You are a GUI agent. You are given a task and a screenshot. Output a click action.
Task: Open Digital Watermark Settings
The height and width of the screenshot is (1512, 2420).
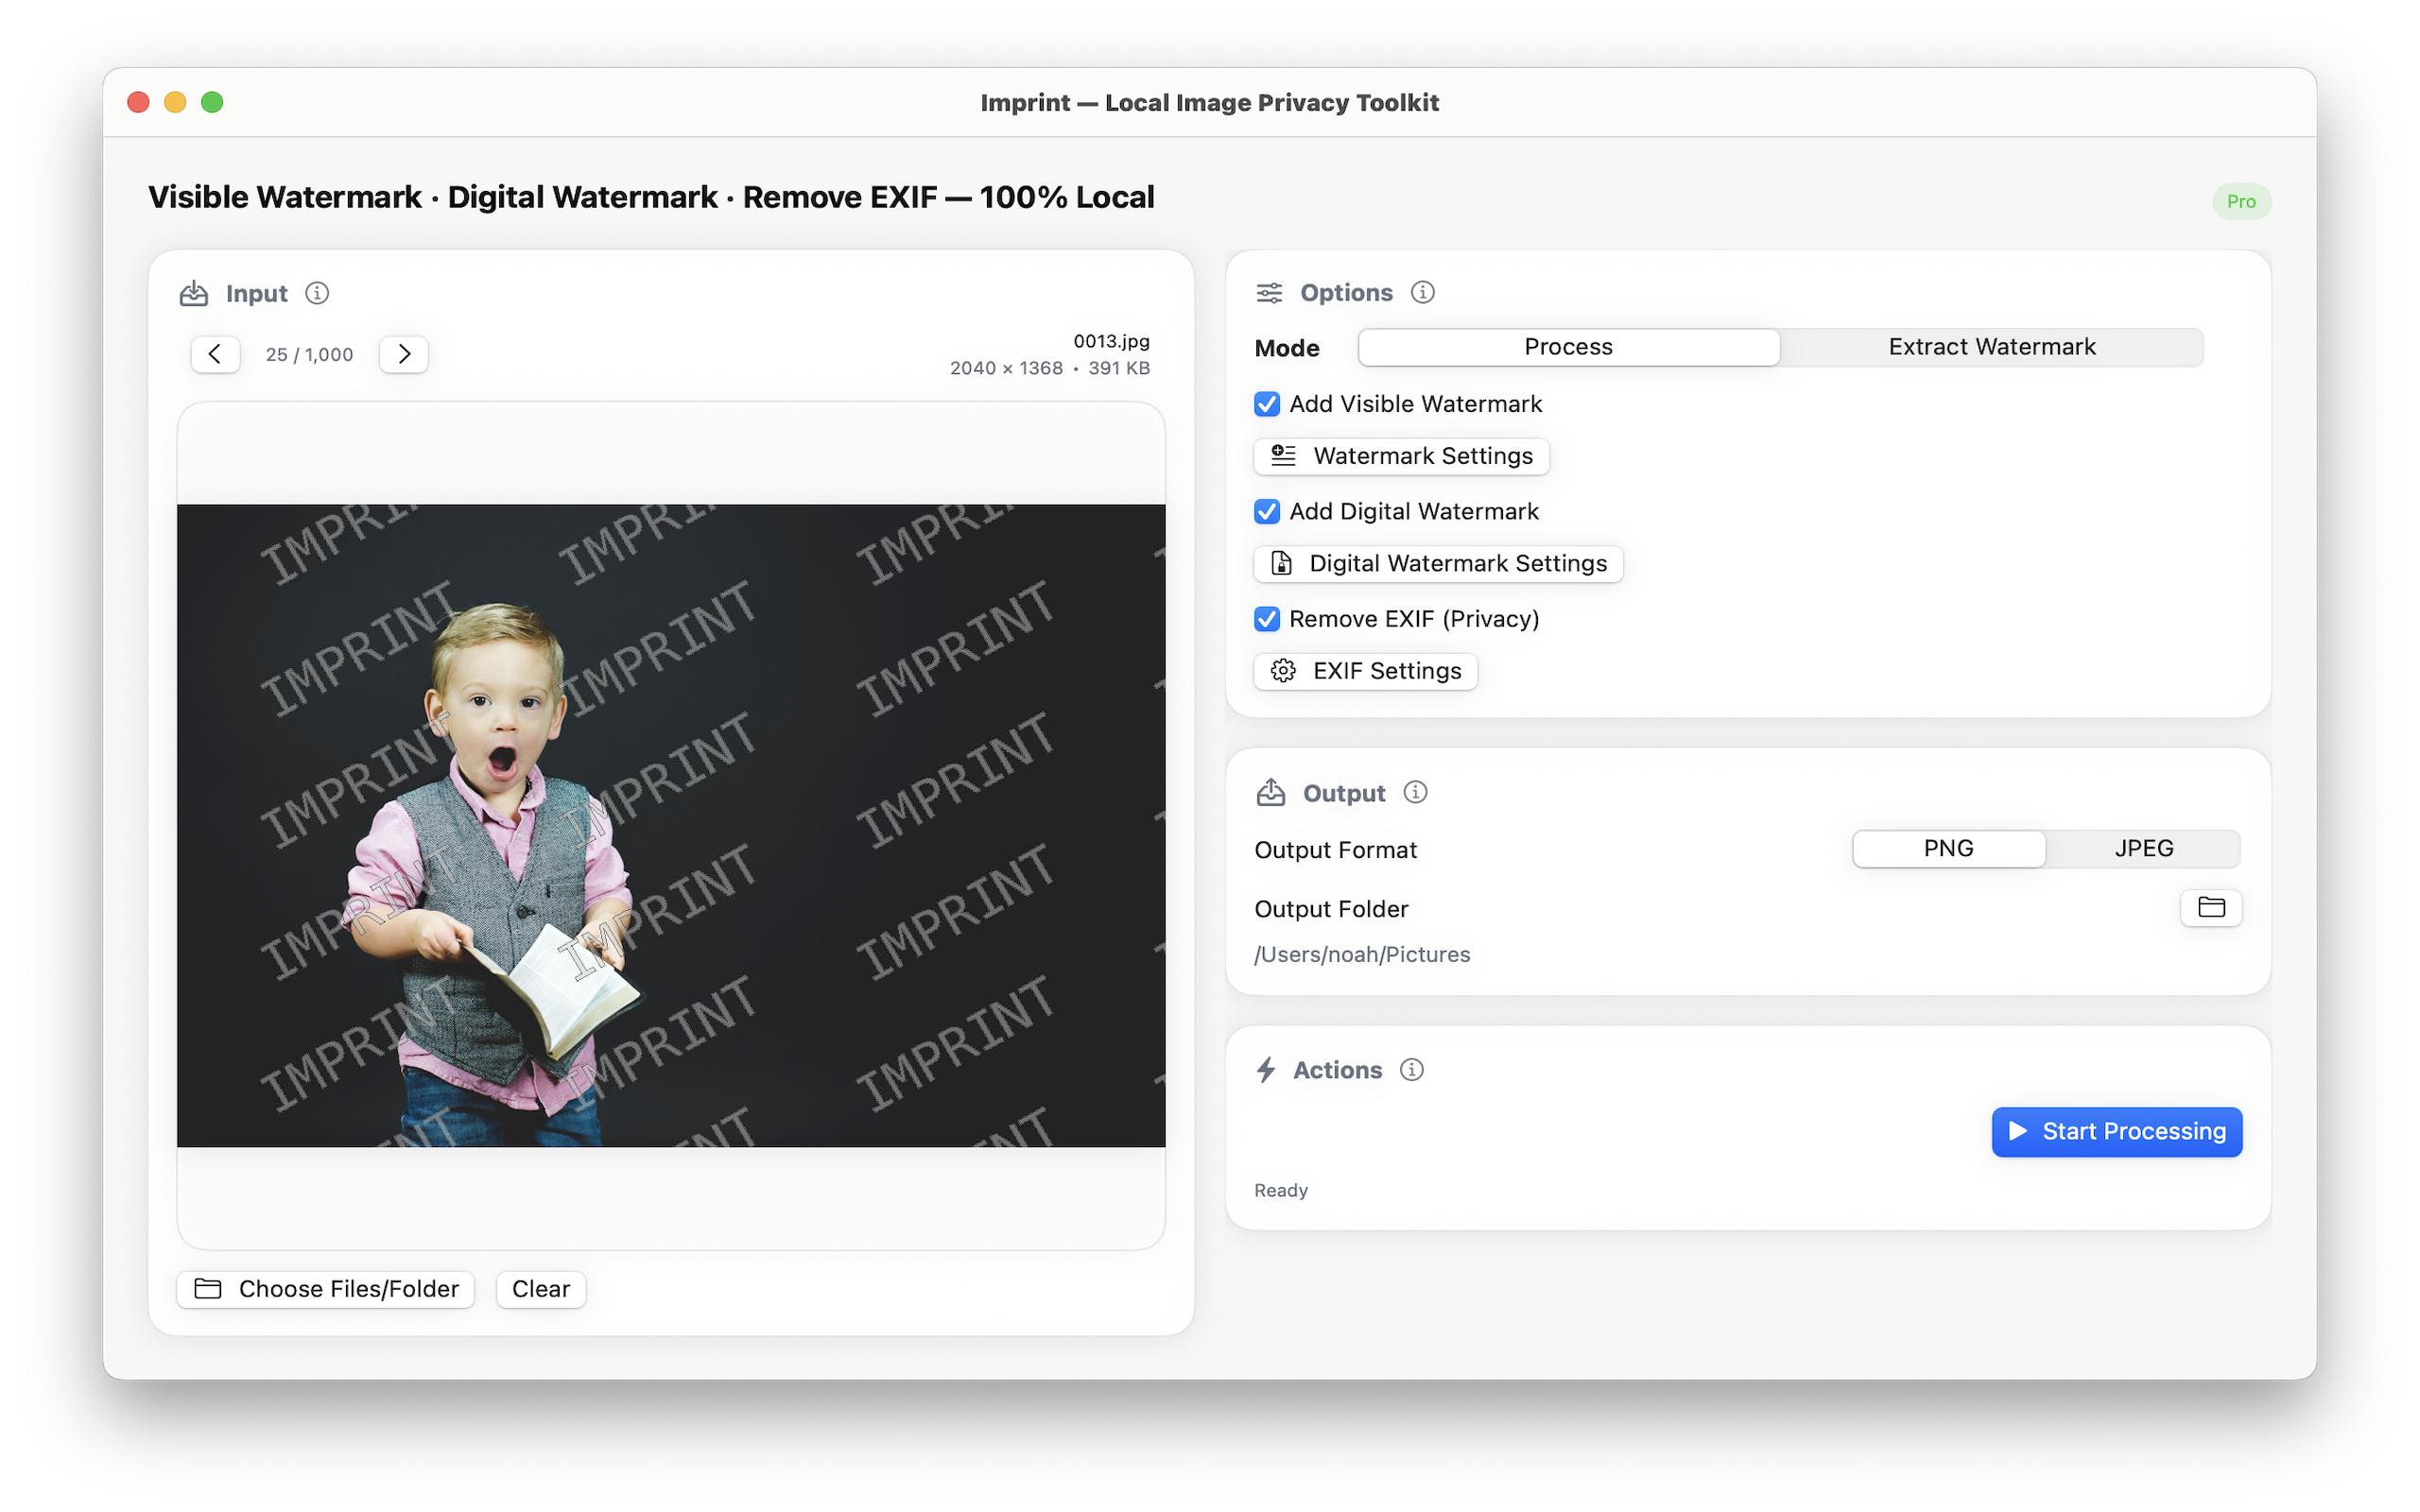pos(1437,564)
